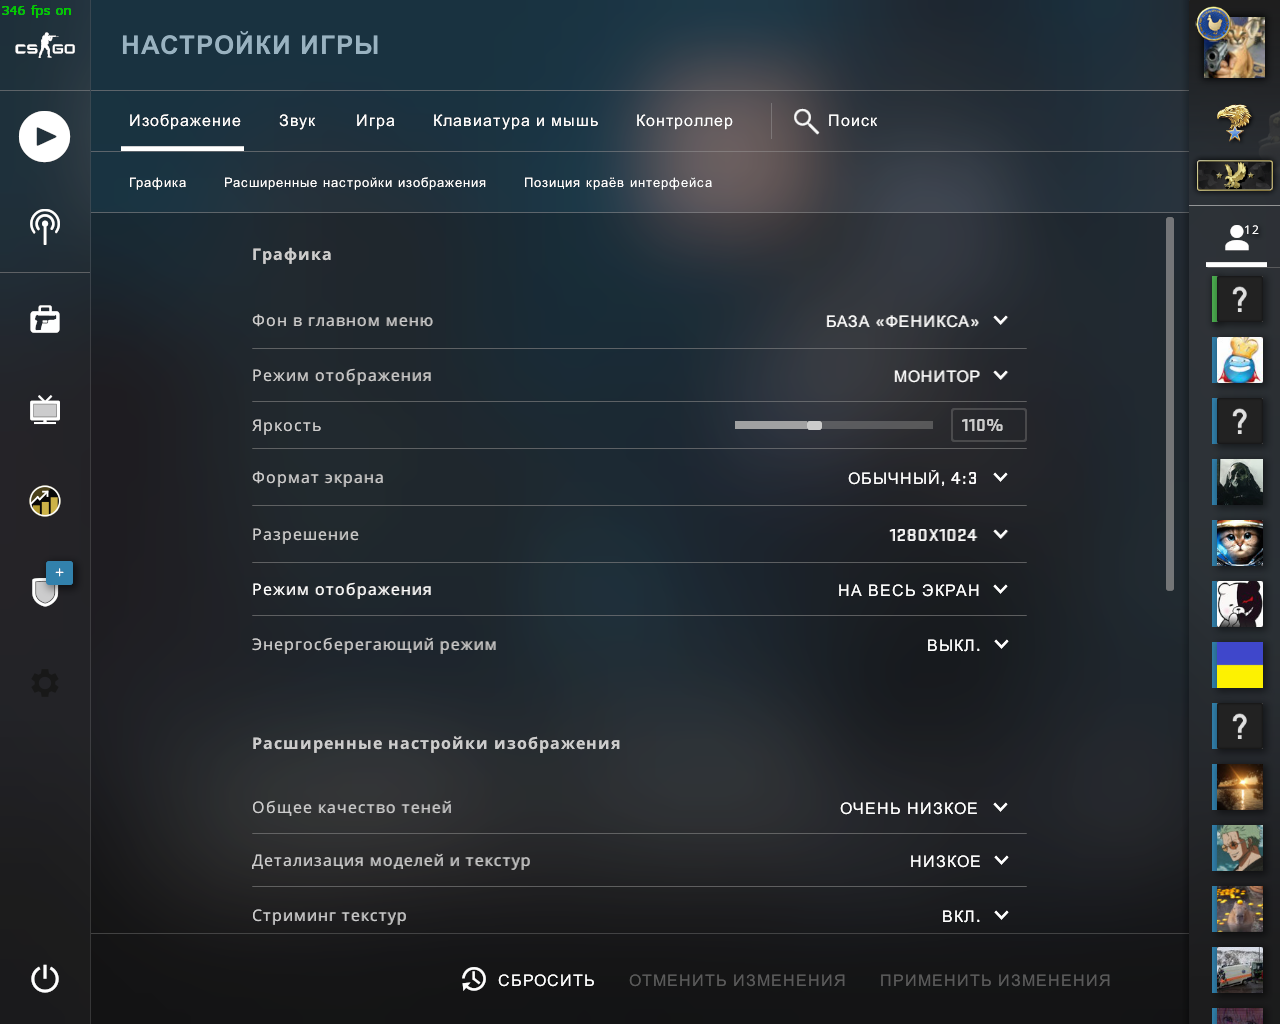Screen dimensions: 1280x1024
Task: Click the search magnifier icon
Action: (806, 121)
